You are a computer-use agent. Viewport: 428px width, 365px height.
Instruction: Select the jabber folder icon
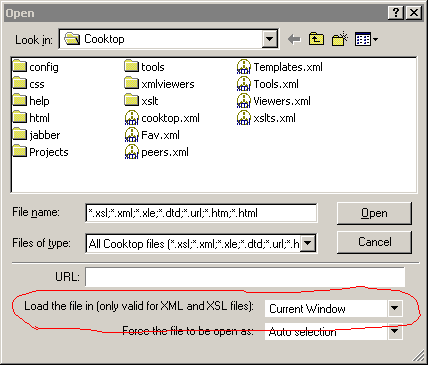[20, 134]
